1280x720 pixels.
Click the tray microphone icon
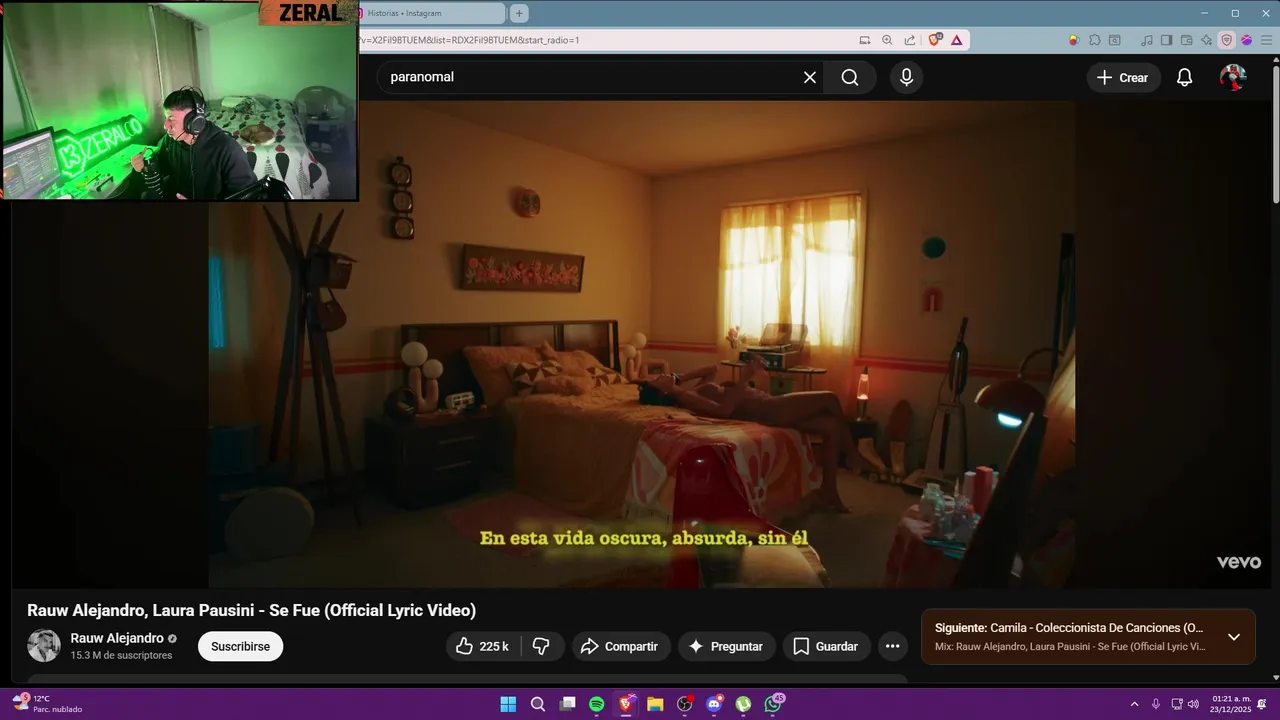[x=1156, y=704]
